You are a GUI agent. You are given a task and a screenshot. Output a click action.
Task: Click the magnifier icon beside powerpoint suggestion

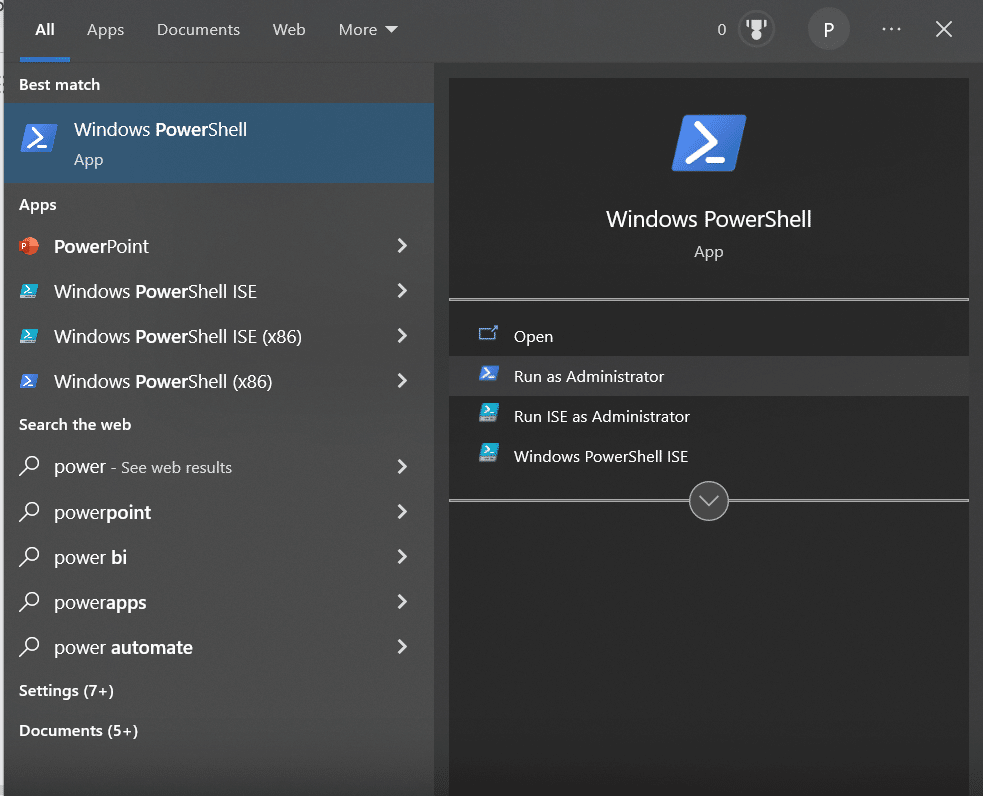coord(29,511)
